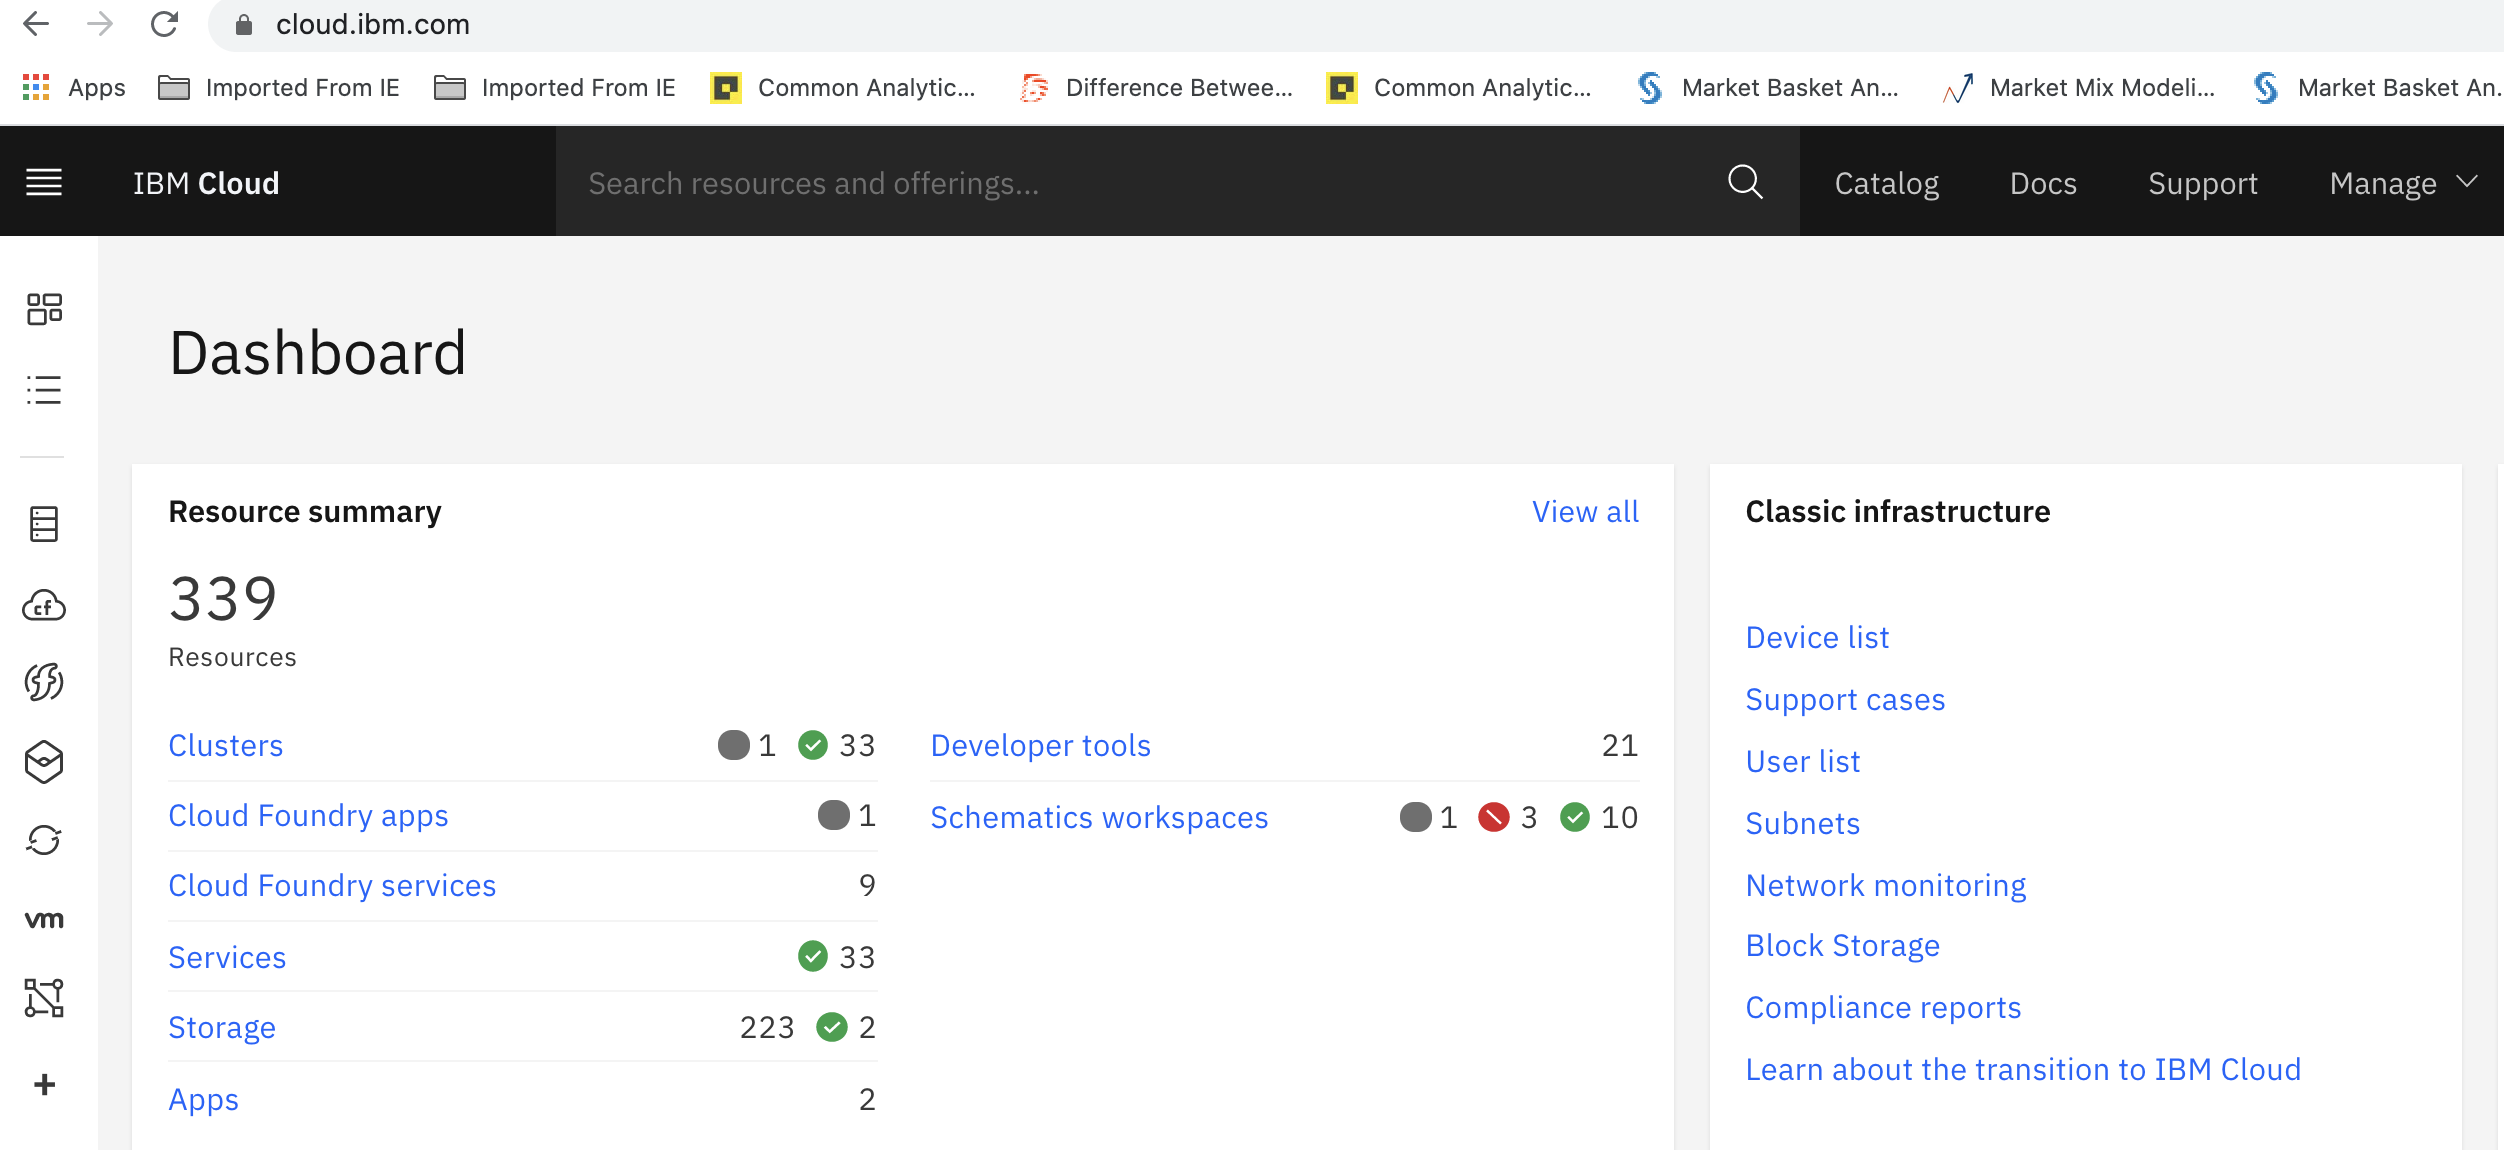Viewport: 2504px width, 1150px height.
Task: Click the Support header item
Action: [2202, 183]
